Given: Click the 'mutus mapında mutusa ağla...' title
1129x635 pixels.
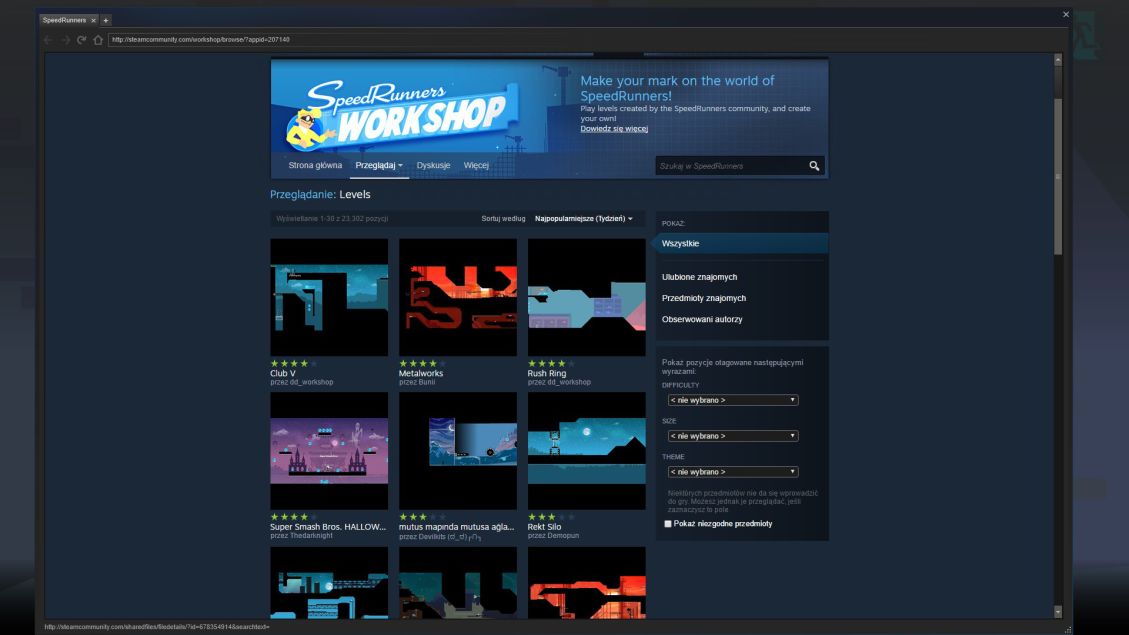Looking at the screenshot, I should pyautogui.click(x=456, y=526).
